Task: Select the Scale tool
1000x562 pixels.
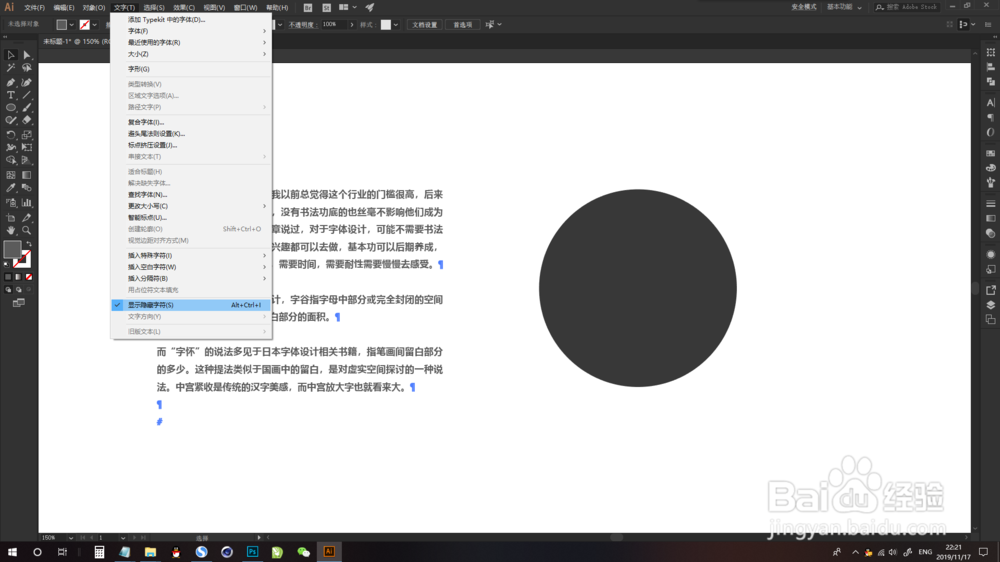Action: 27,135
